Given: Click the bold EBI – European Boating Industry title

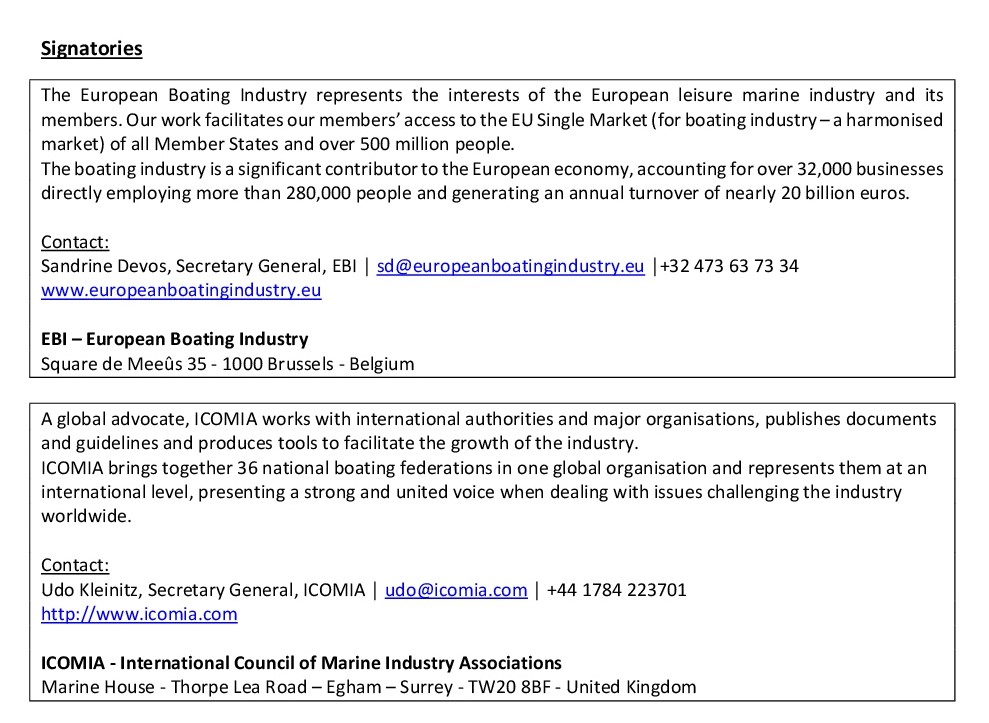Looking at the screenshot, I should tap(175, 339).
